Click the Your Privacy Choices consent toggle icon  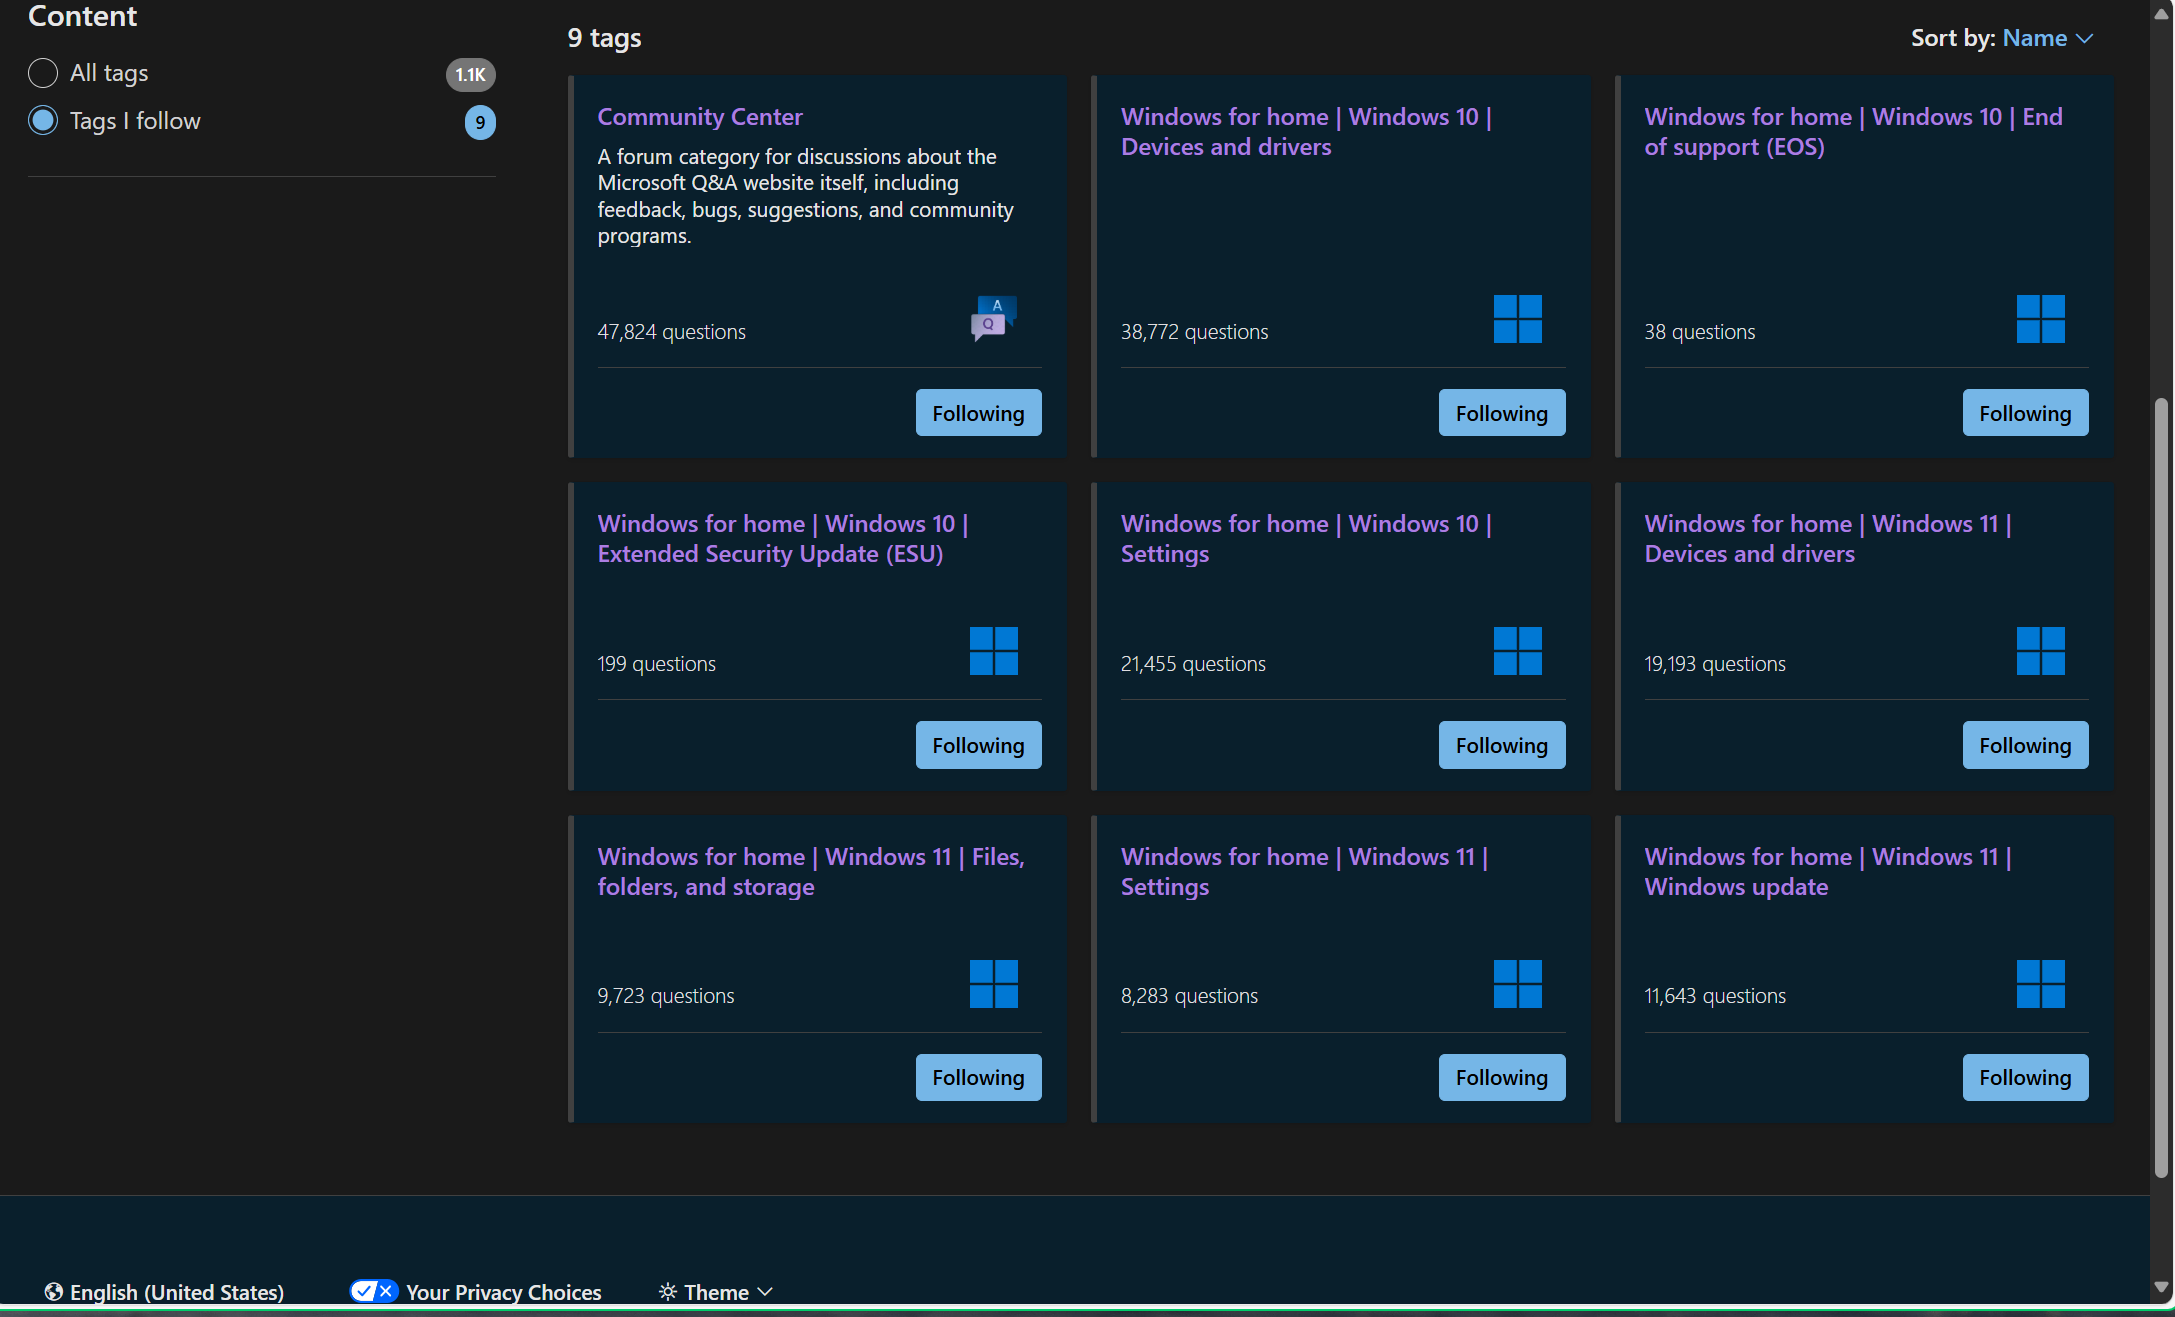(374, 1291)
